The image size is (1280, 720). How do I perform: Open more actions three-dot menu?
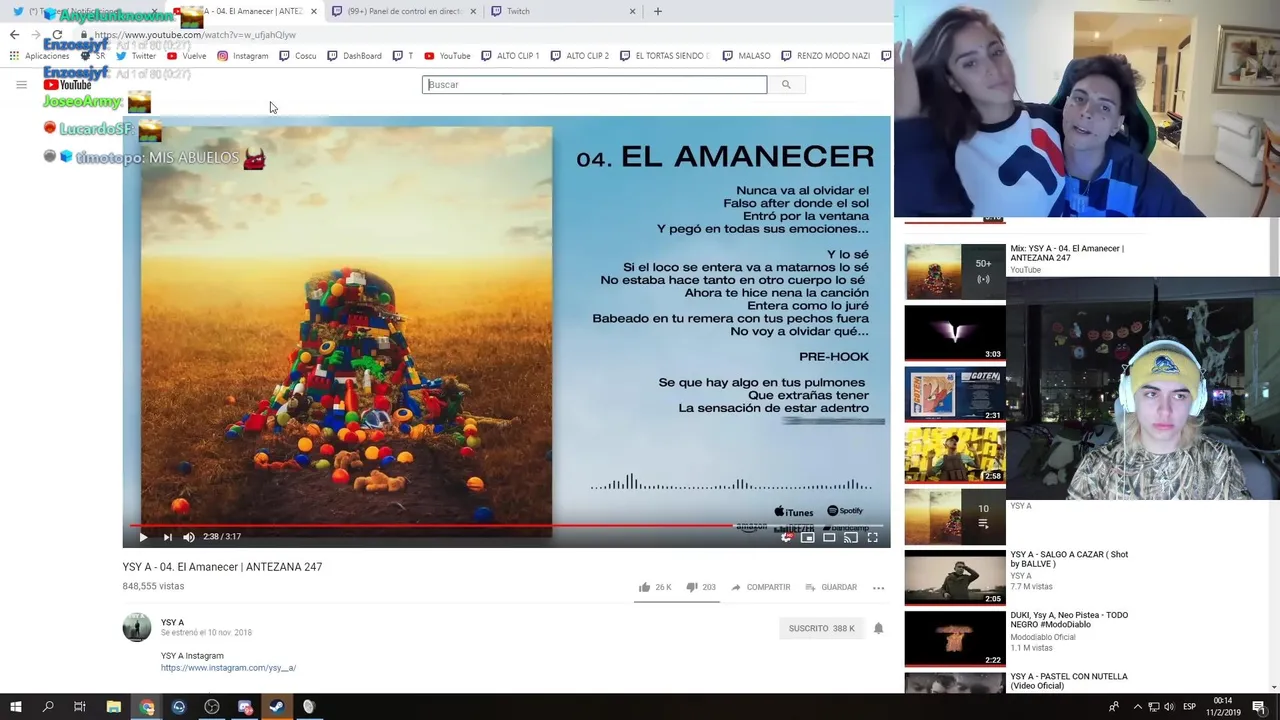point(878,587)
